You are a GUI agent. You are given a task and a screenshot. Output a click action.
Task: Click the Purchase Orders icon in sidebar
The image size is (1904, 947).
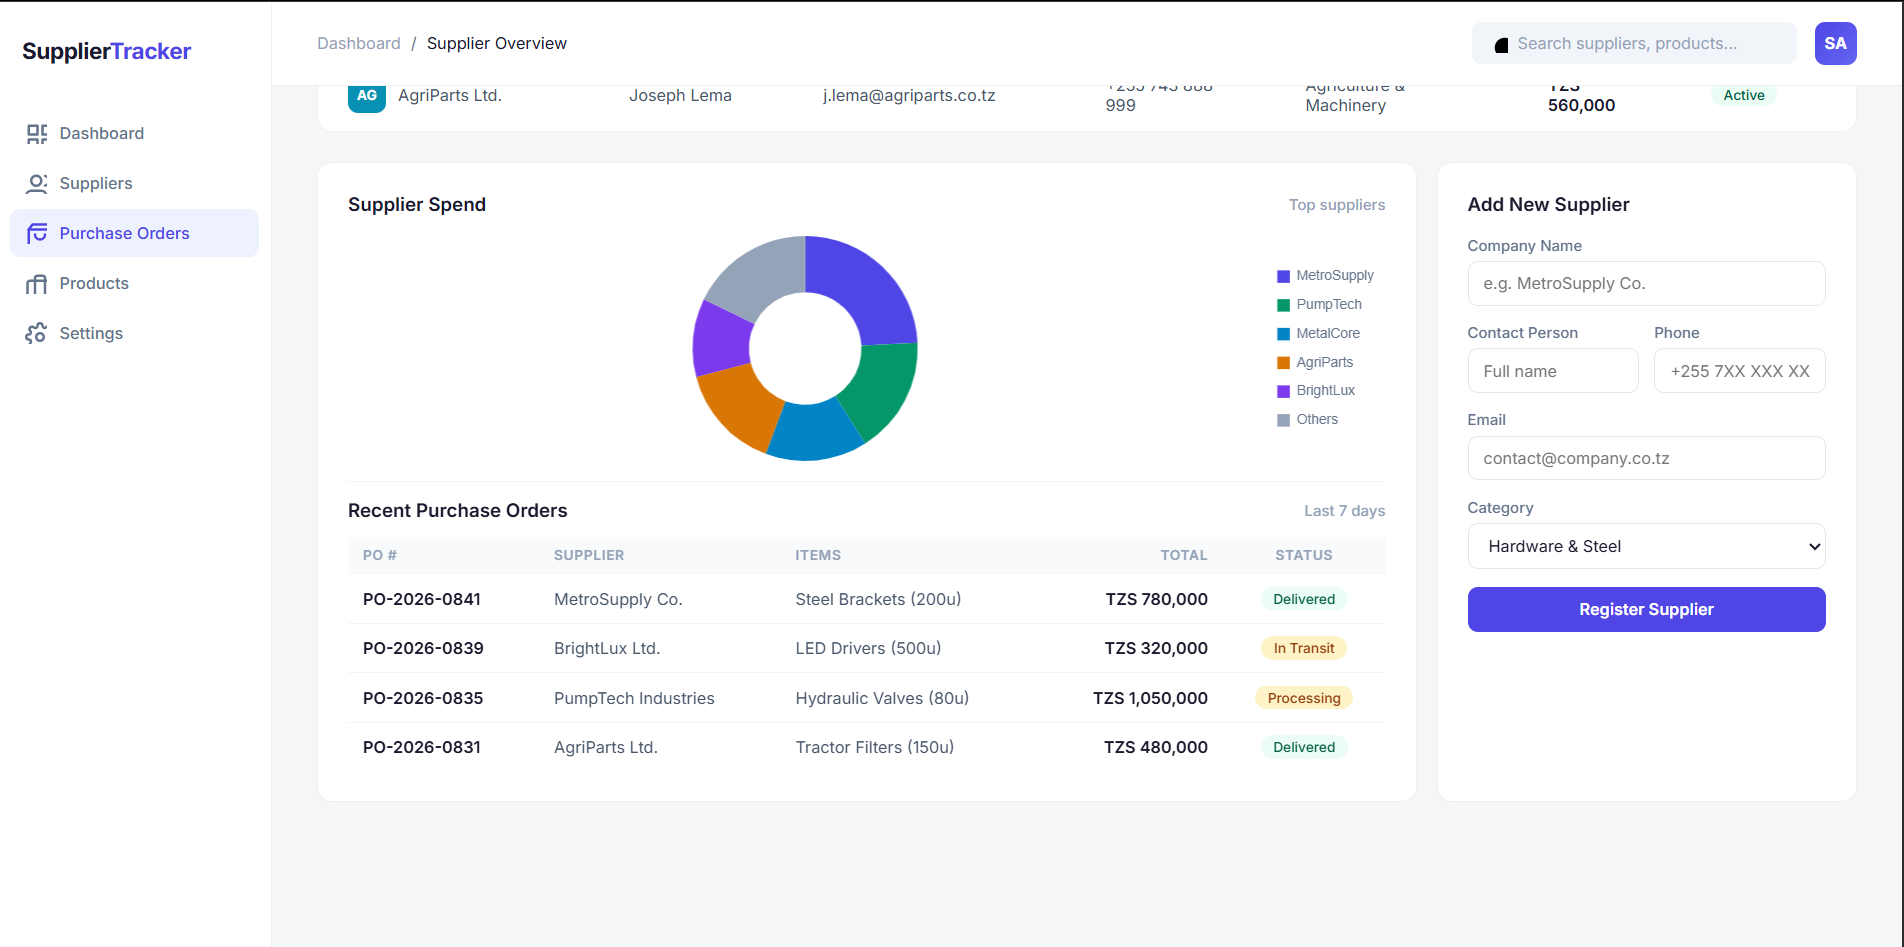[x=37, y=234]
